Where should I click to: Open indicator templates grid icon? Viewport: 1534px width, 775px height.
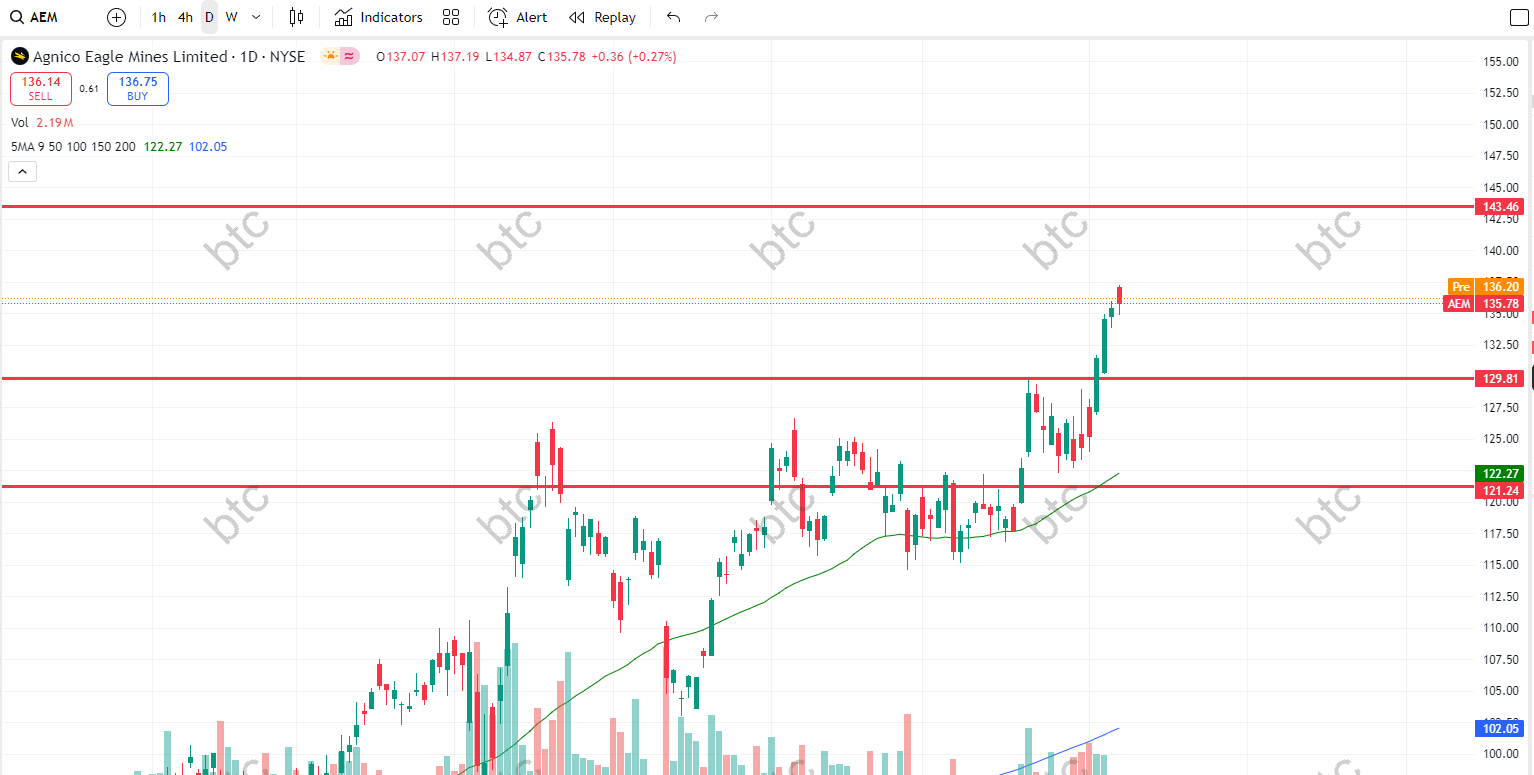pyautogui.click(x=451, y=17)
